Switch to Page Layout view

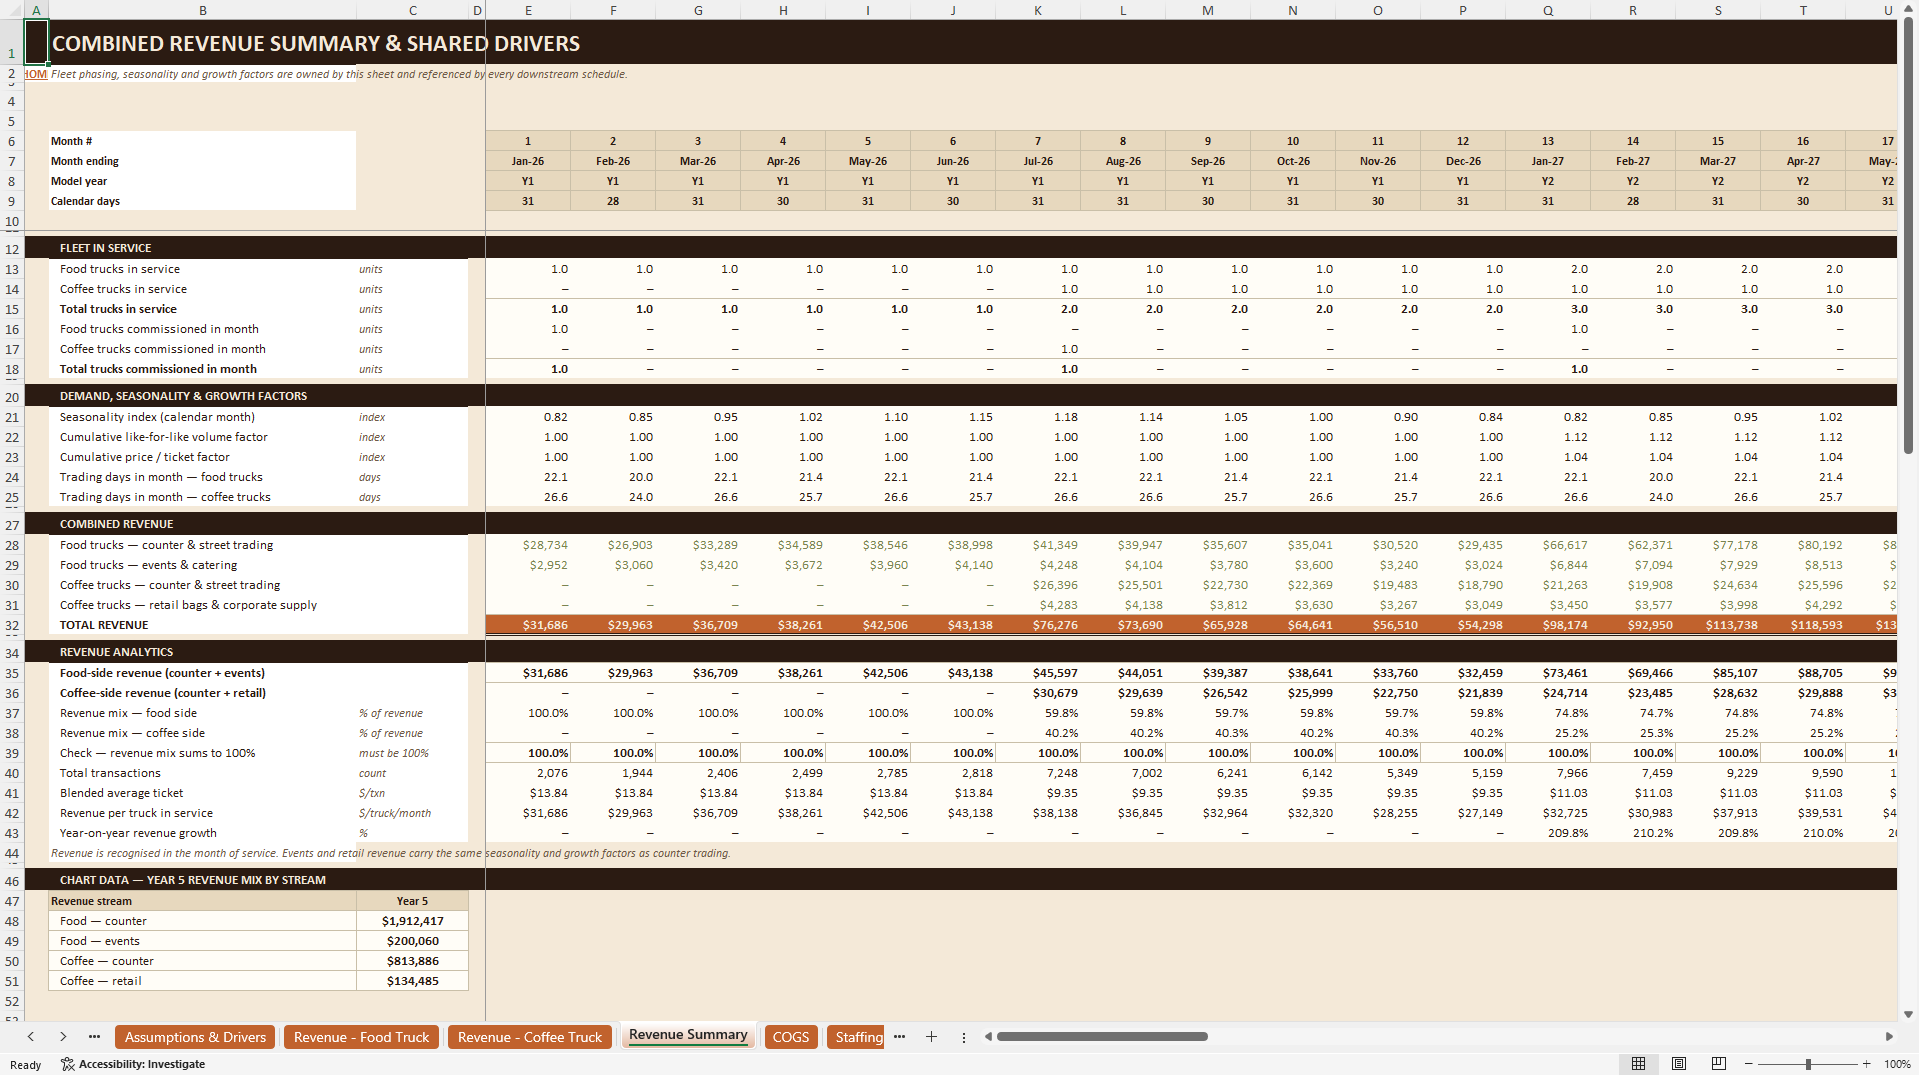click(x=1679, y=1063)
